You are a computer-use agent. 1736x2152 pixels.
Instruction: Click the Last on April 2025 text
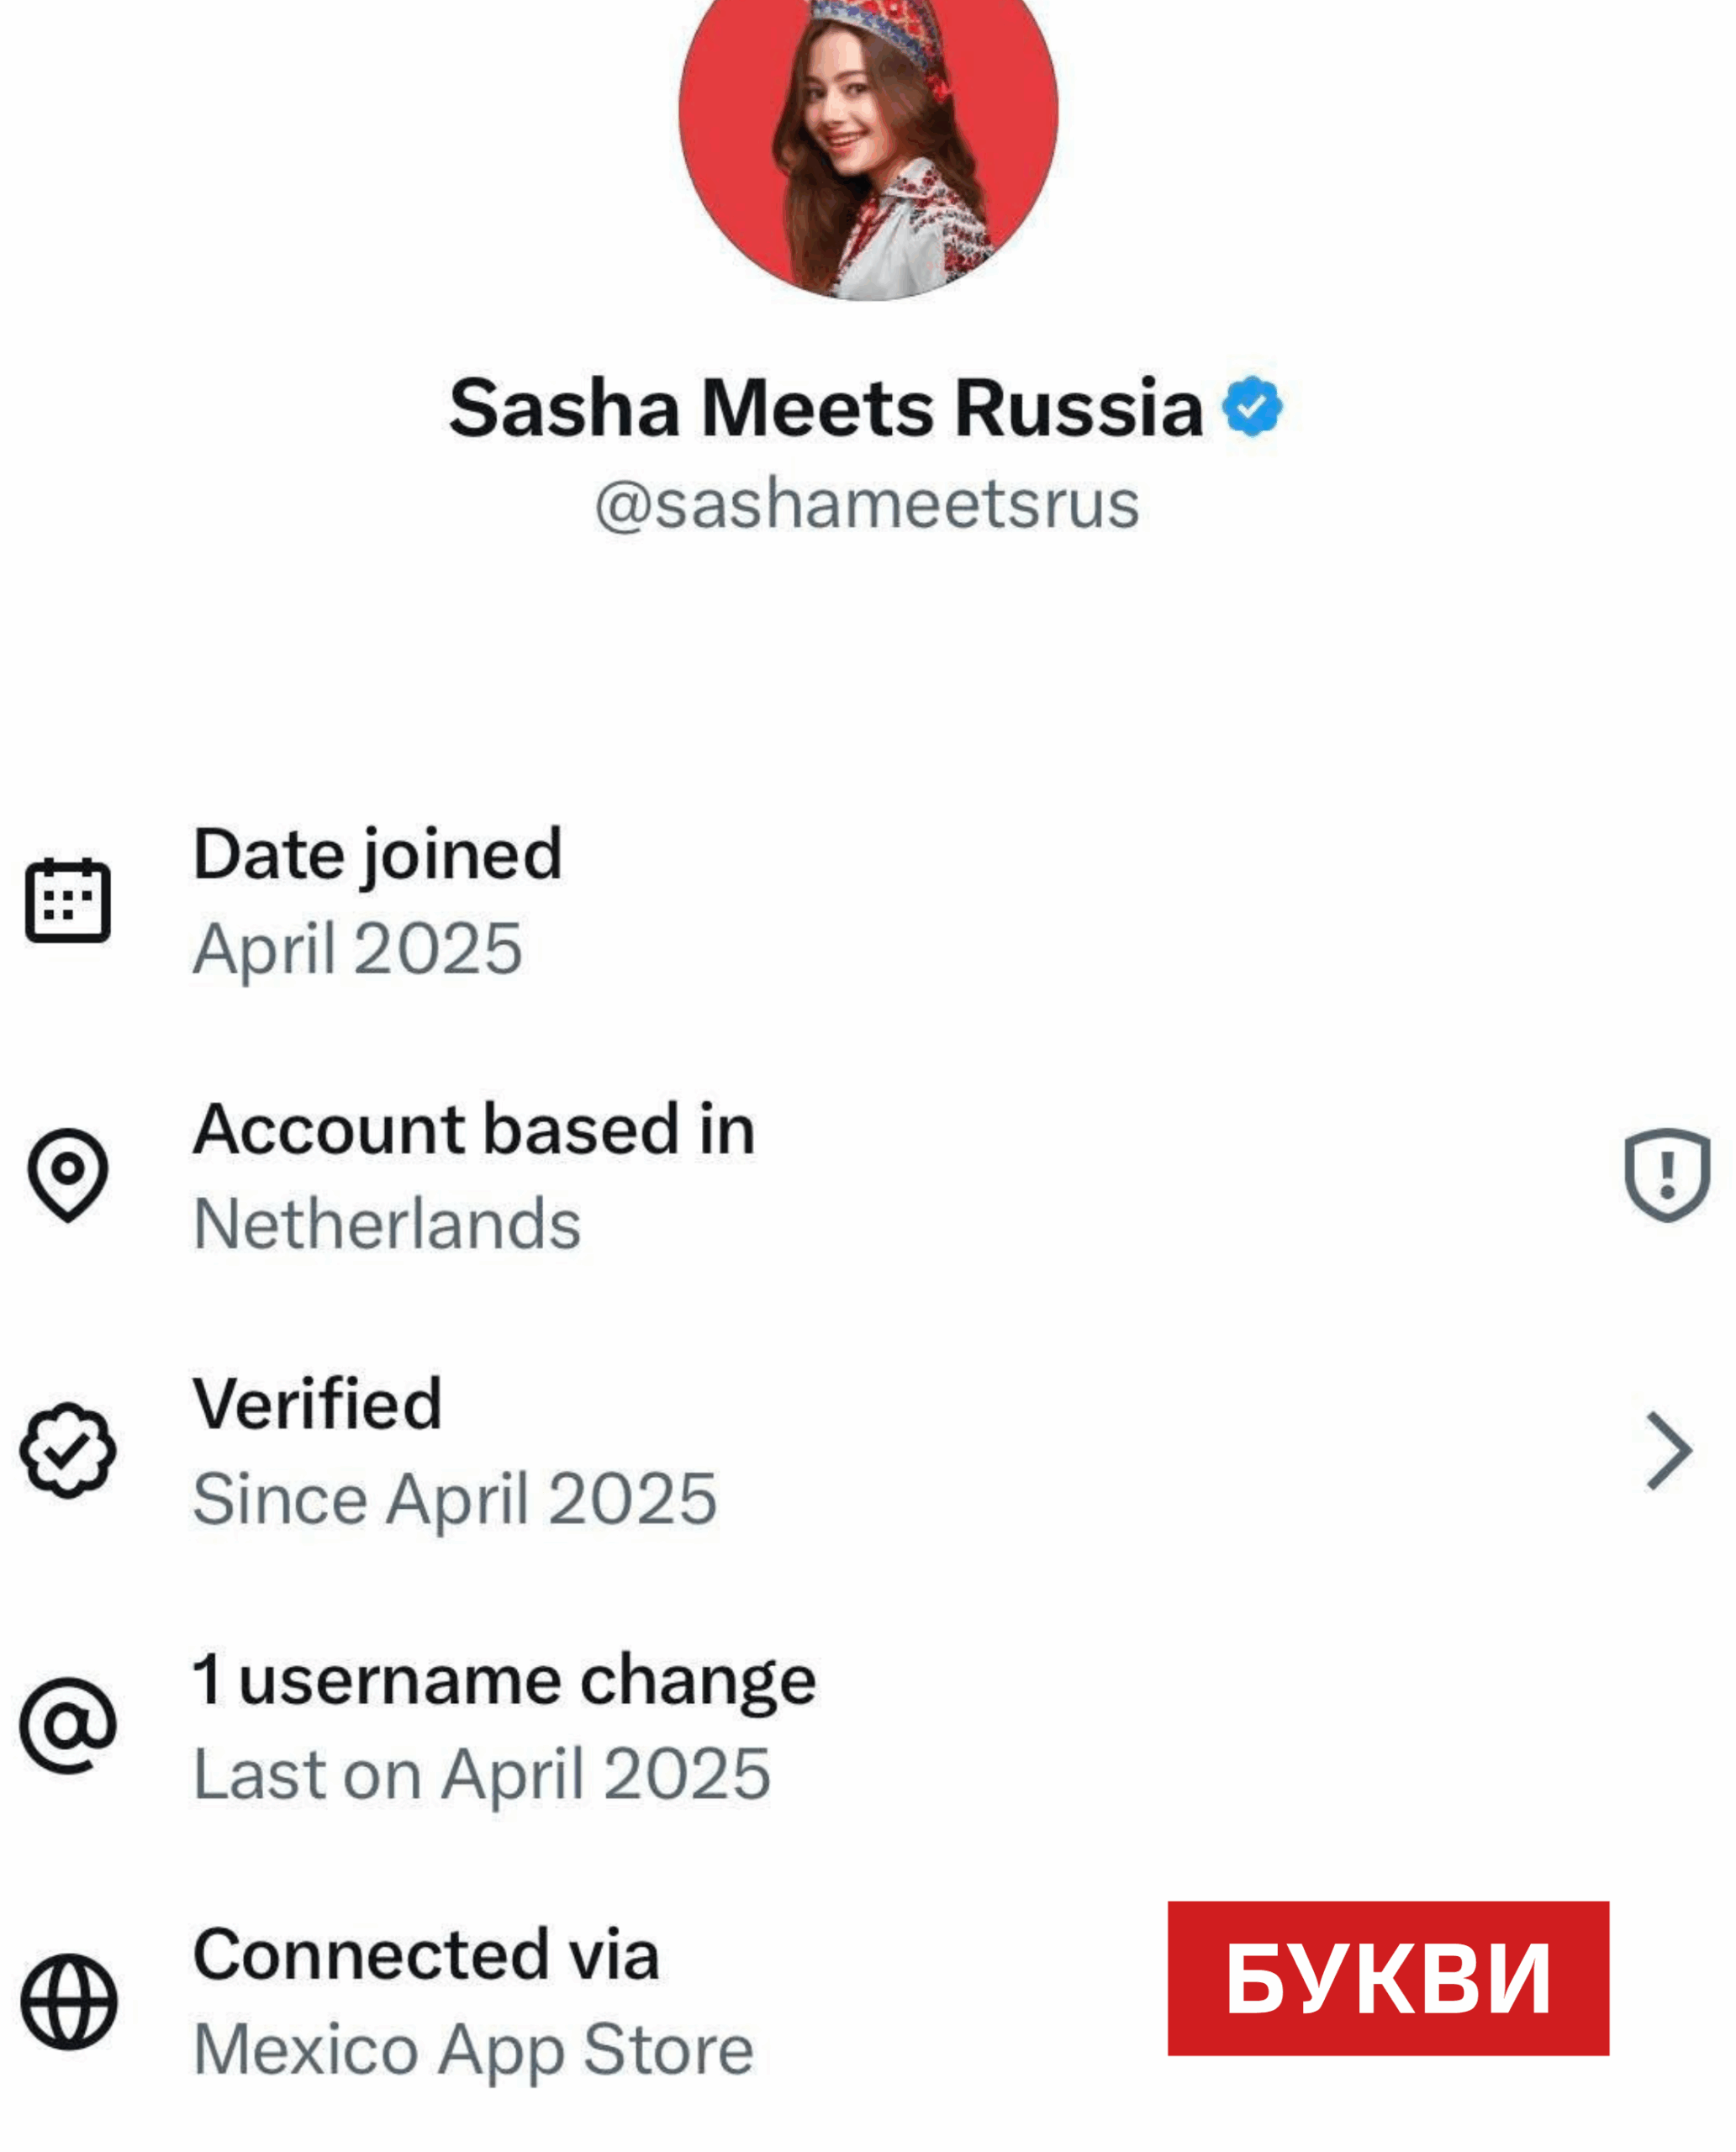(x=482, y=1775)
